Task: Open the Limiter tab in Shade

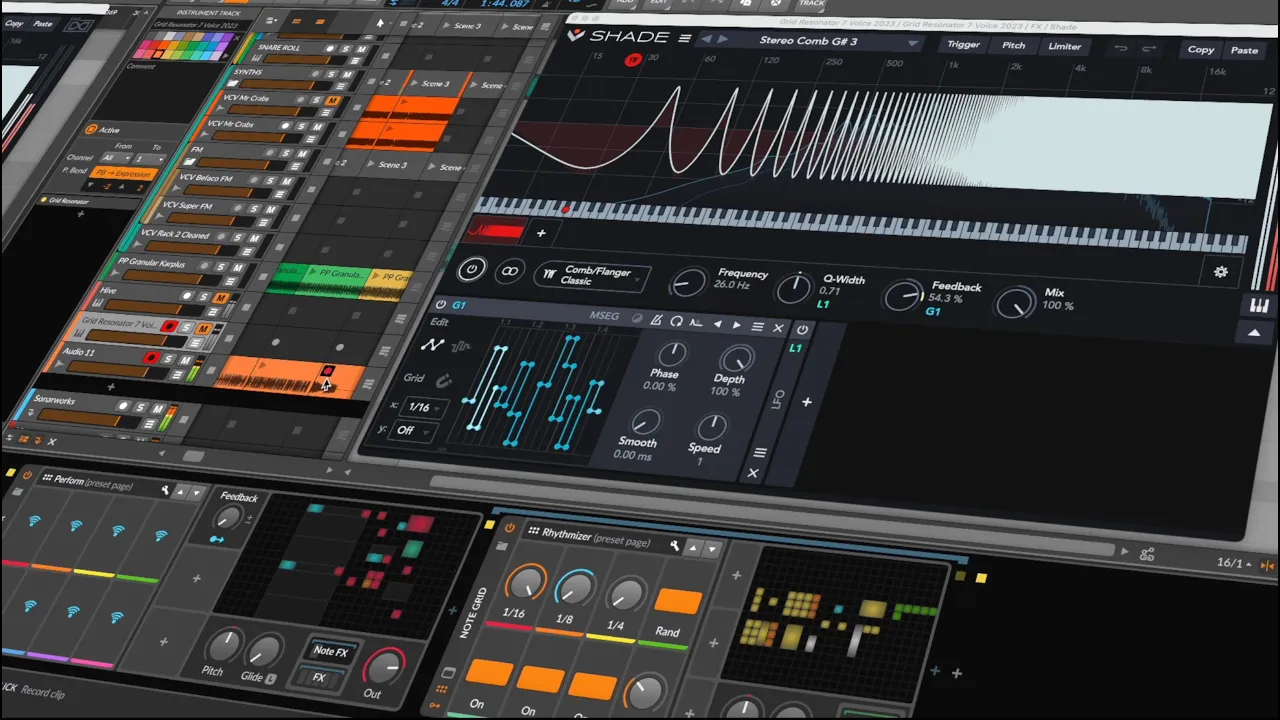Action: pyautogui.click(x=1064, y=46)
